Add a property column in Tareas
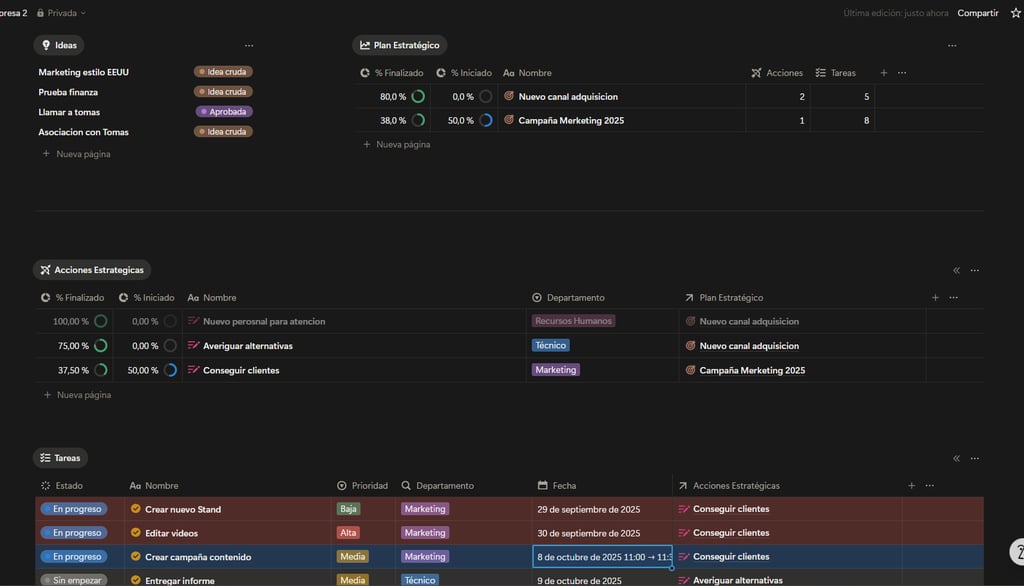Image resolution: width=1024 pixels, height=586 pixels. (911, 486)
